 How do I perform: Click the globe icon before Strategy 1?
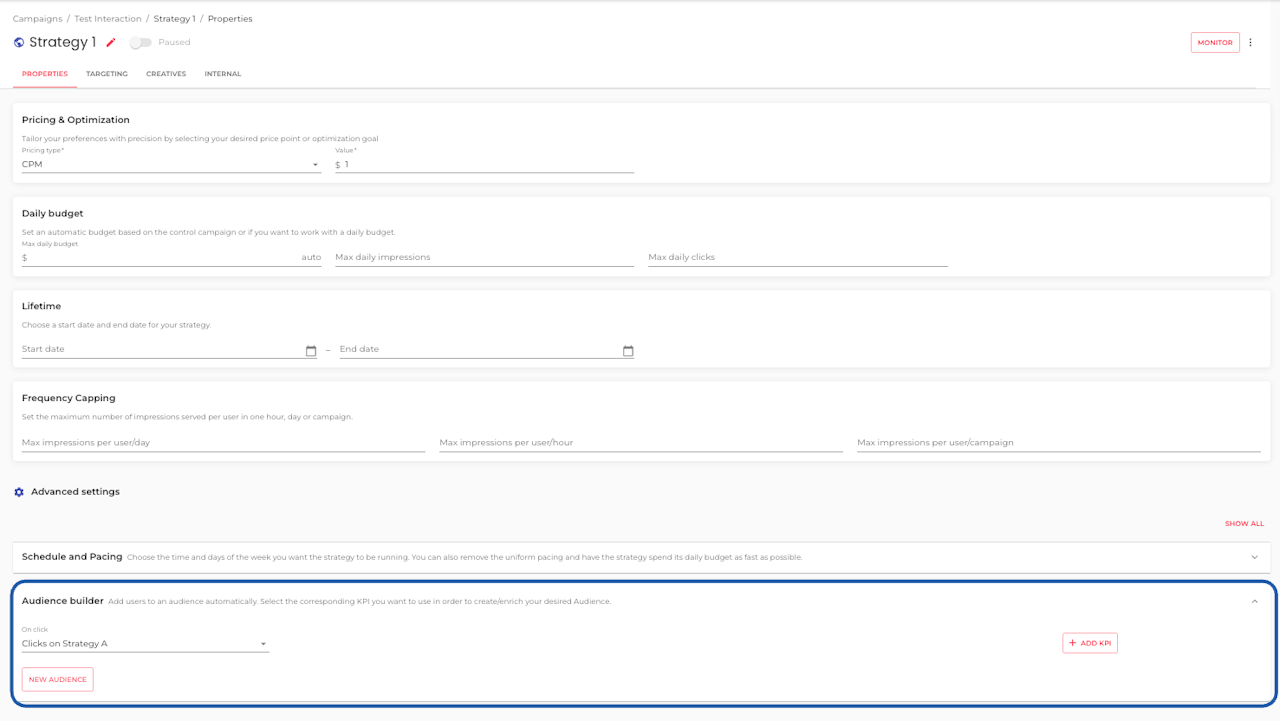(x=19, y=43)
